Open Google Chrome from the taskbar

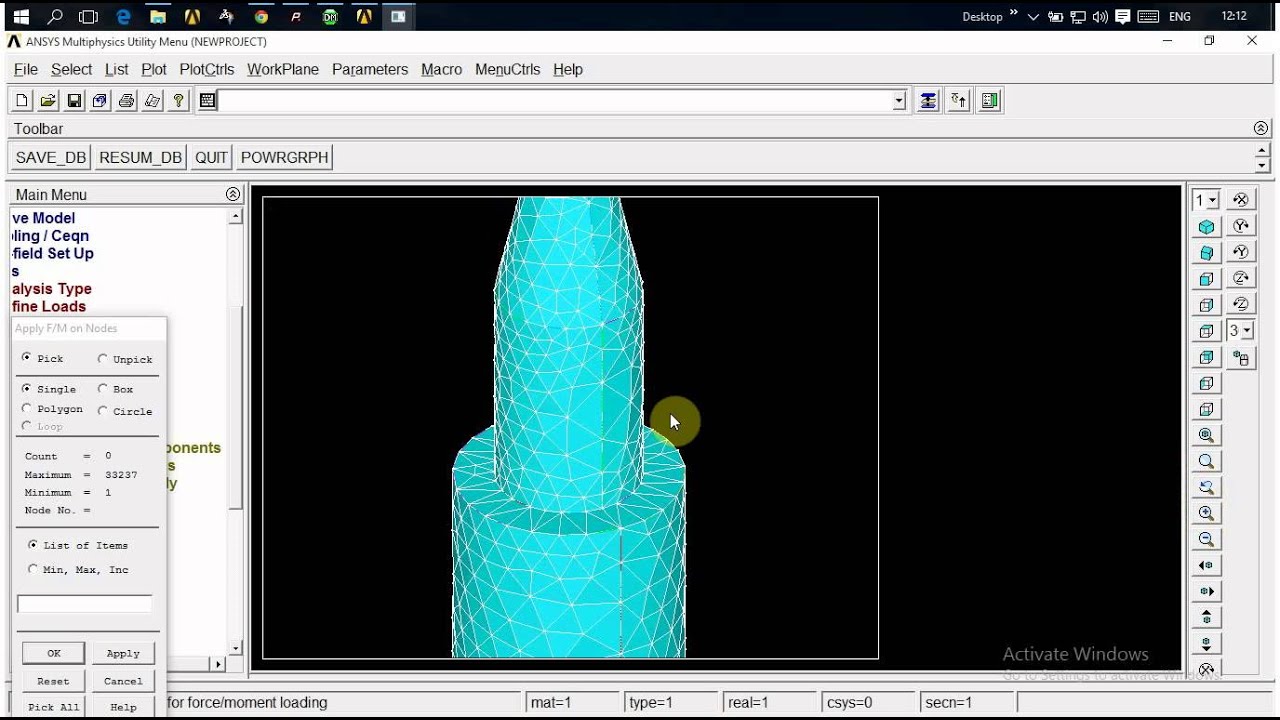[261, 16]
